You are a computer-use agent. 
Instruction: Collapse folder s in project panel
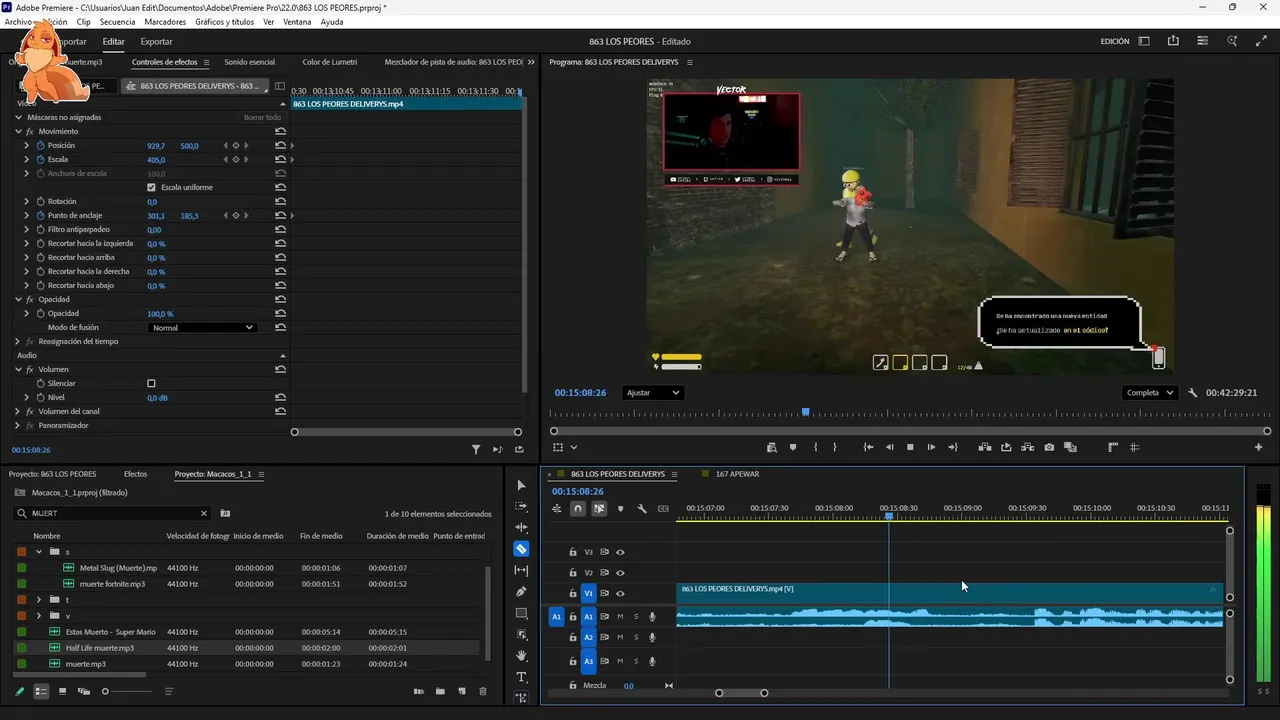click(39, 552)
